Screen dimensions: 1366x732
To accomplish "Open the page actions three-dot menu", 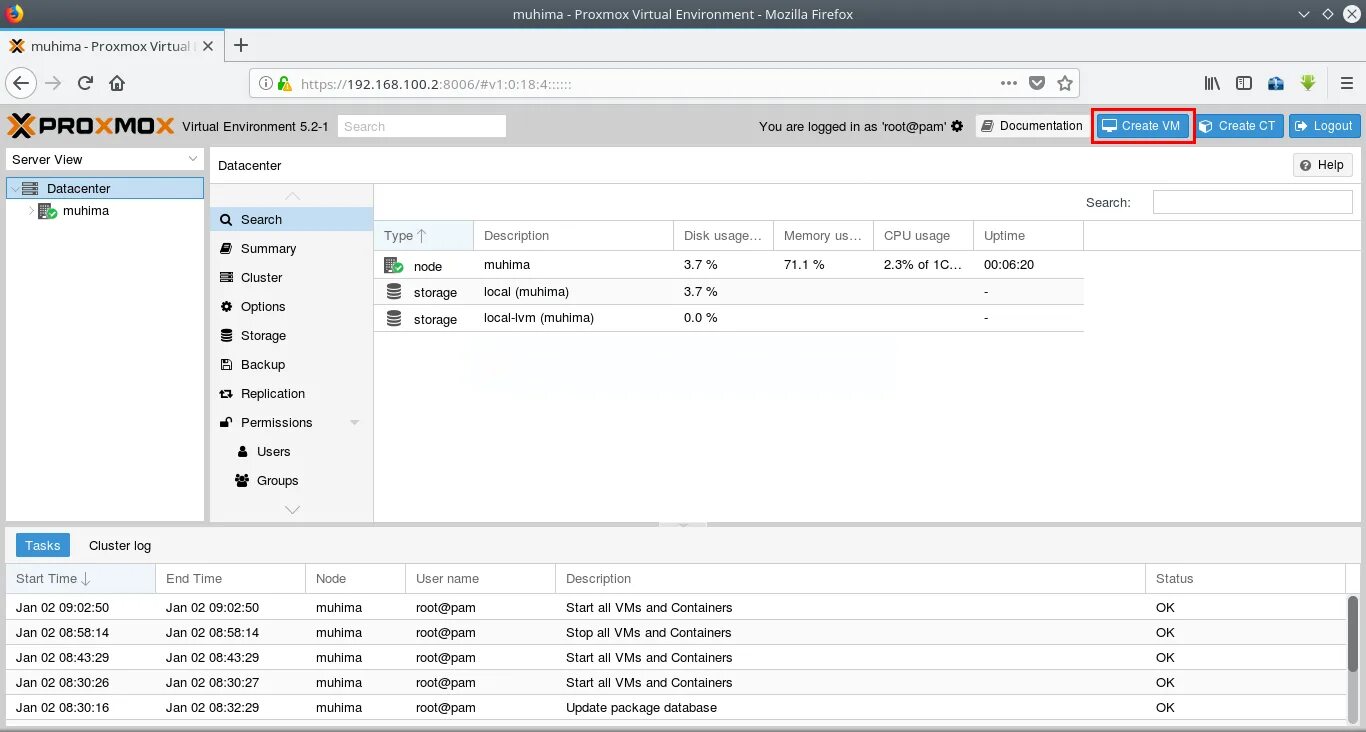I will click(x=1009, y=83).
